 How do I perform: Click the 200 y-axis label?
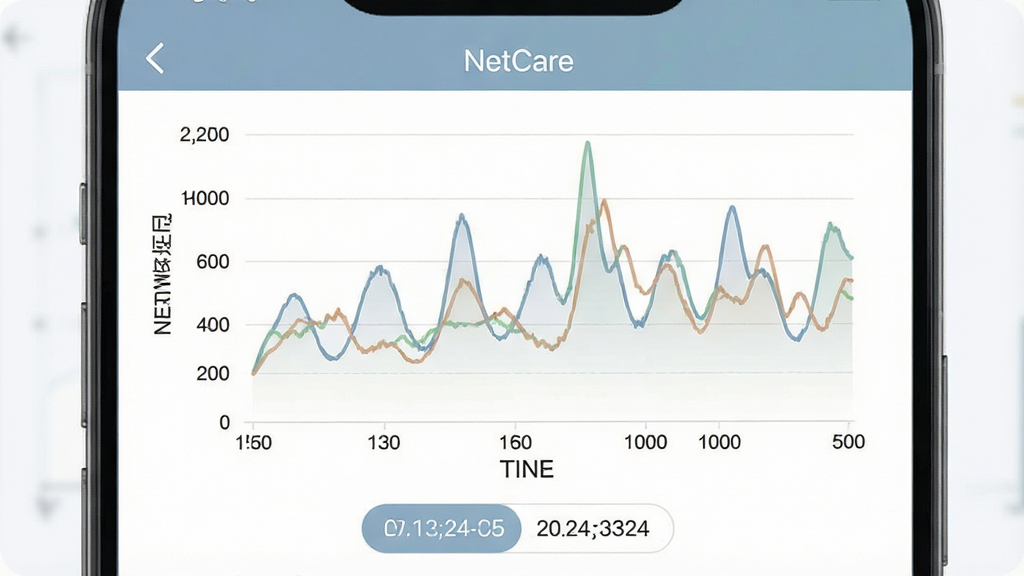pos(212,374)
